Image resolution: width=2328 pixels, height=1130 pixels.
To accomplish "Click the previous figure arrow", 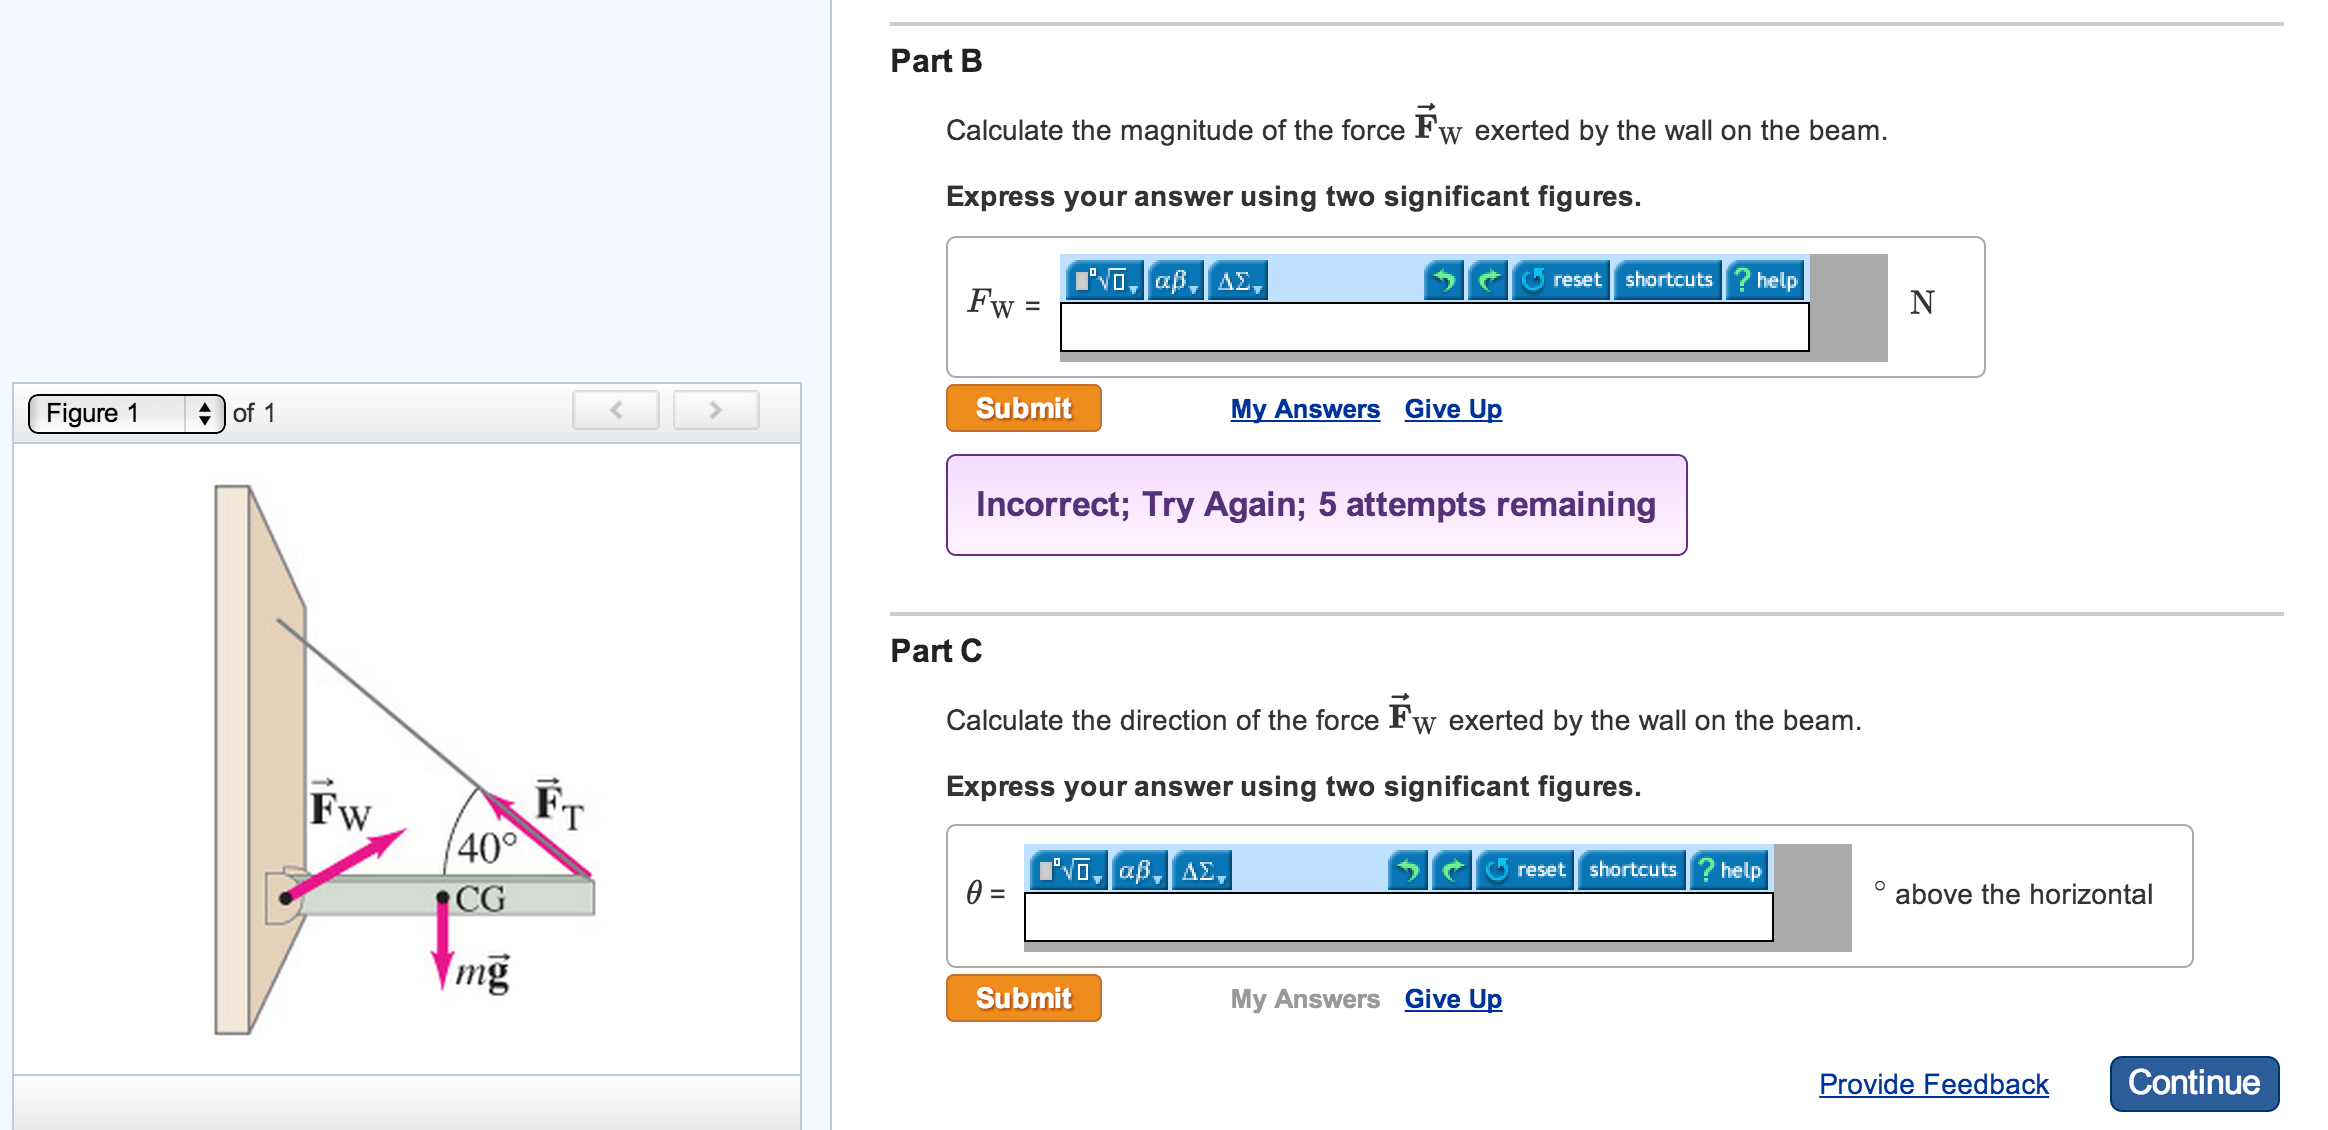I will click(616, 410).
